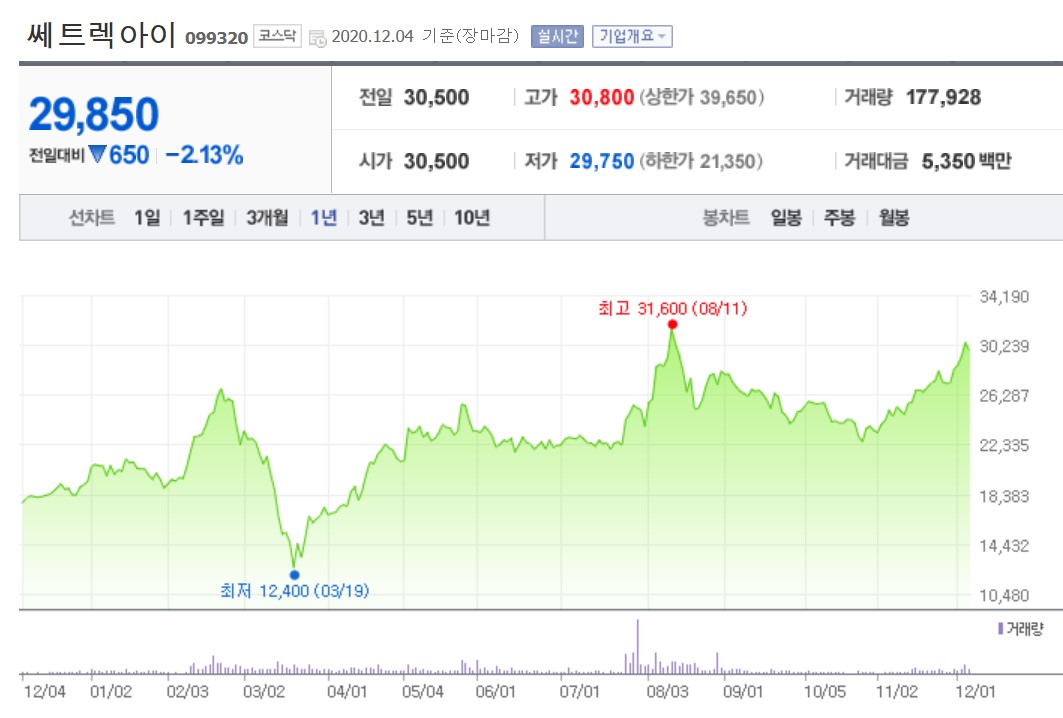Select the 1일 line chart tab

pos(147,218)
